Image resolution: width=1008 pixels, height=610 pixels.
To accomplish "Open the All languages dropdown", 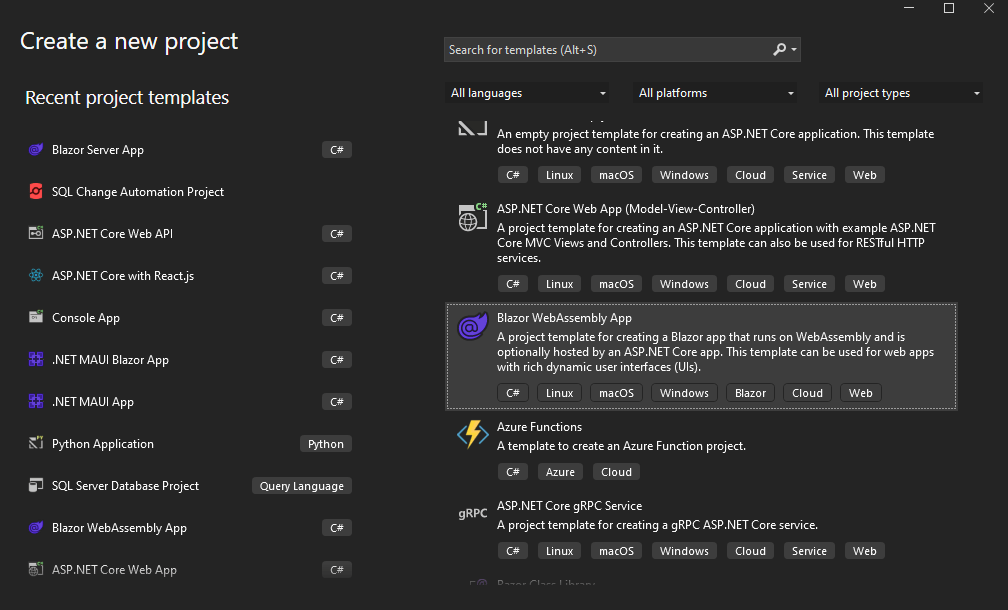I will click(528, 93).
